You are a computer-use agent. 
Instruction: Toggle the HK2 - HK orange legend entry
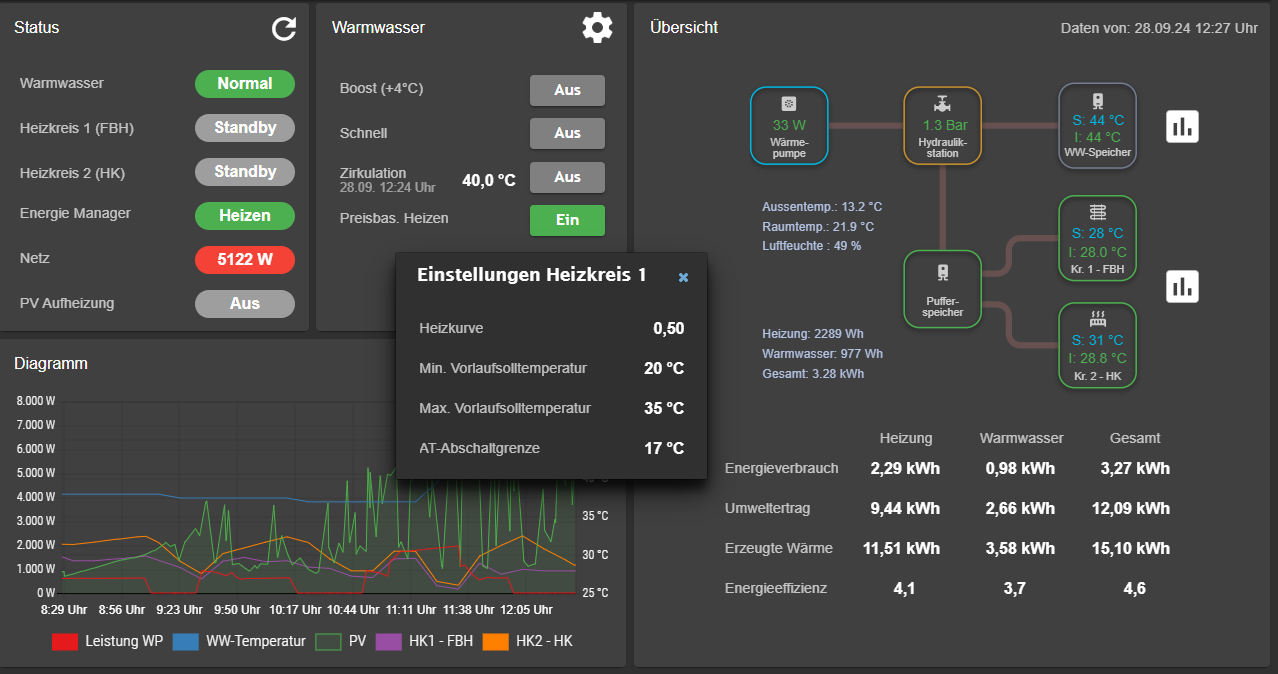click(x=528, y=641)
